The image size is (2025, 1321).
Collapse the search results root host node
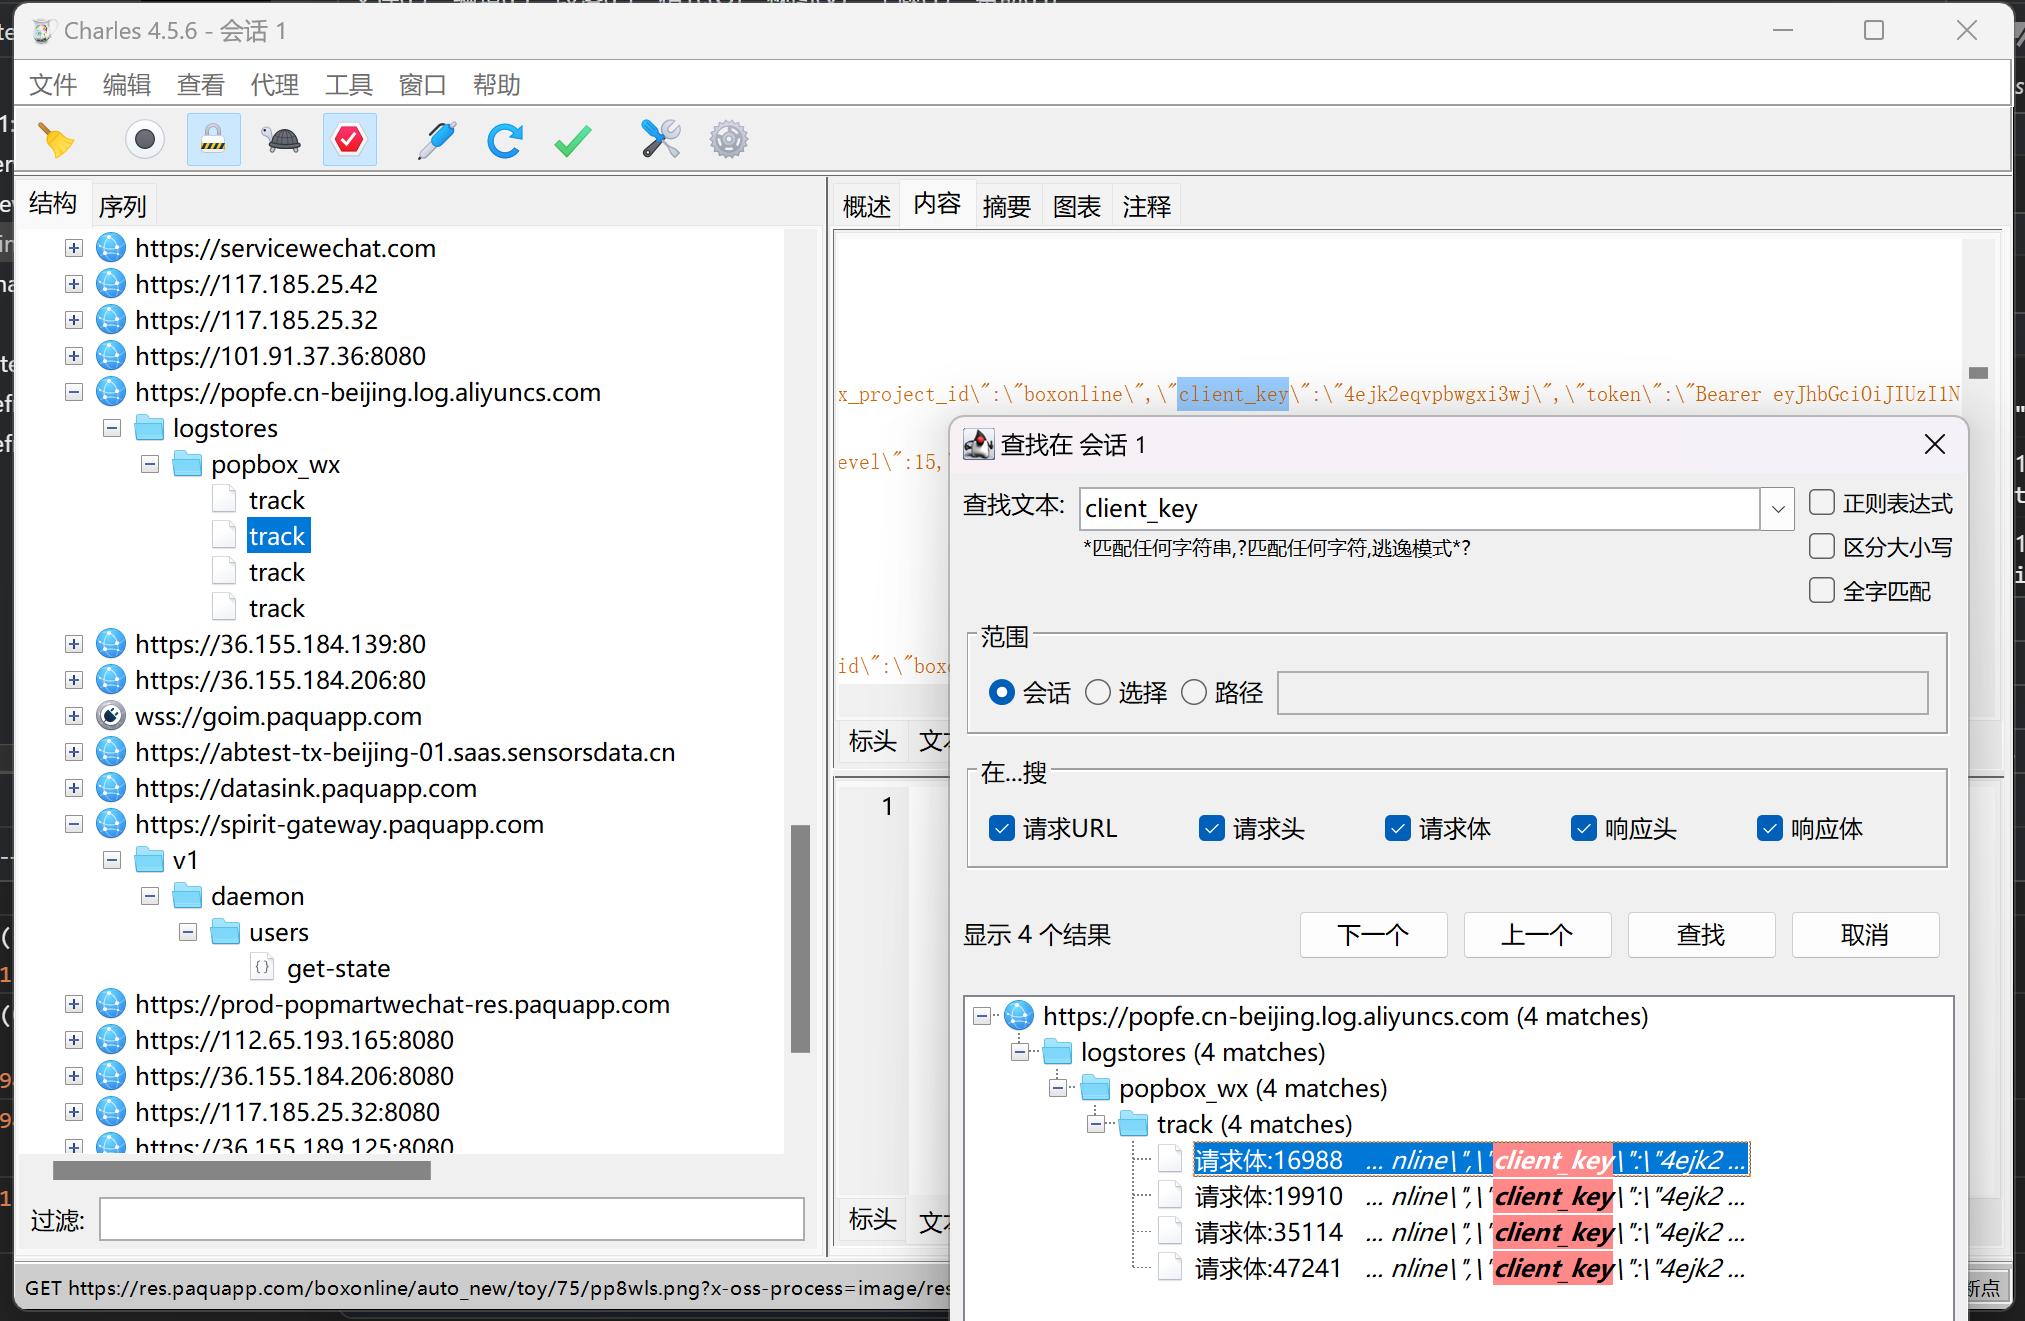[x=982, y=1016]
